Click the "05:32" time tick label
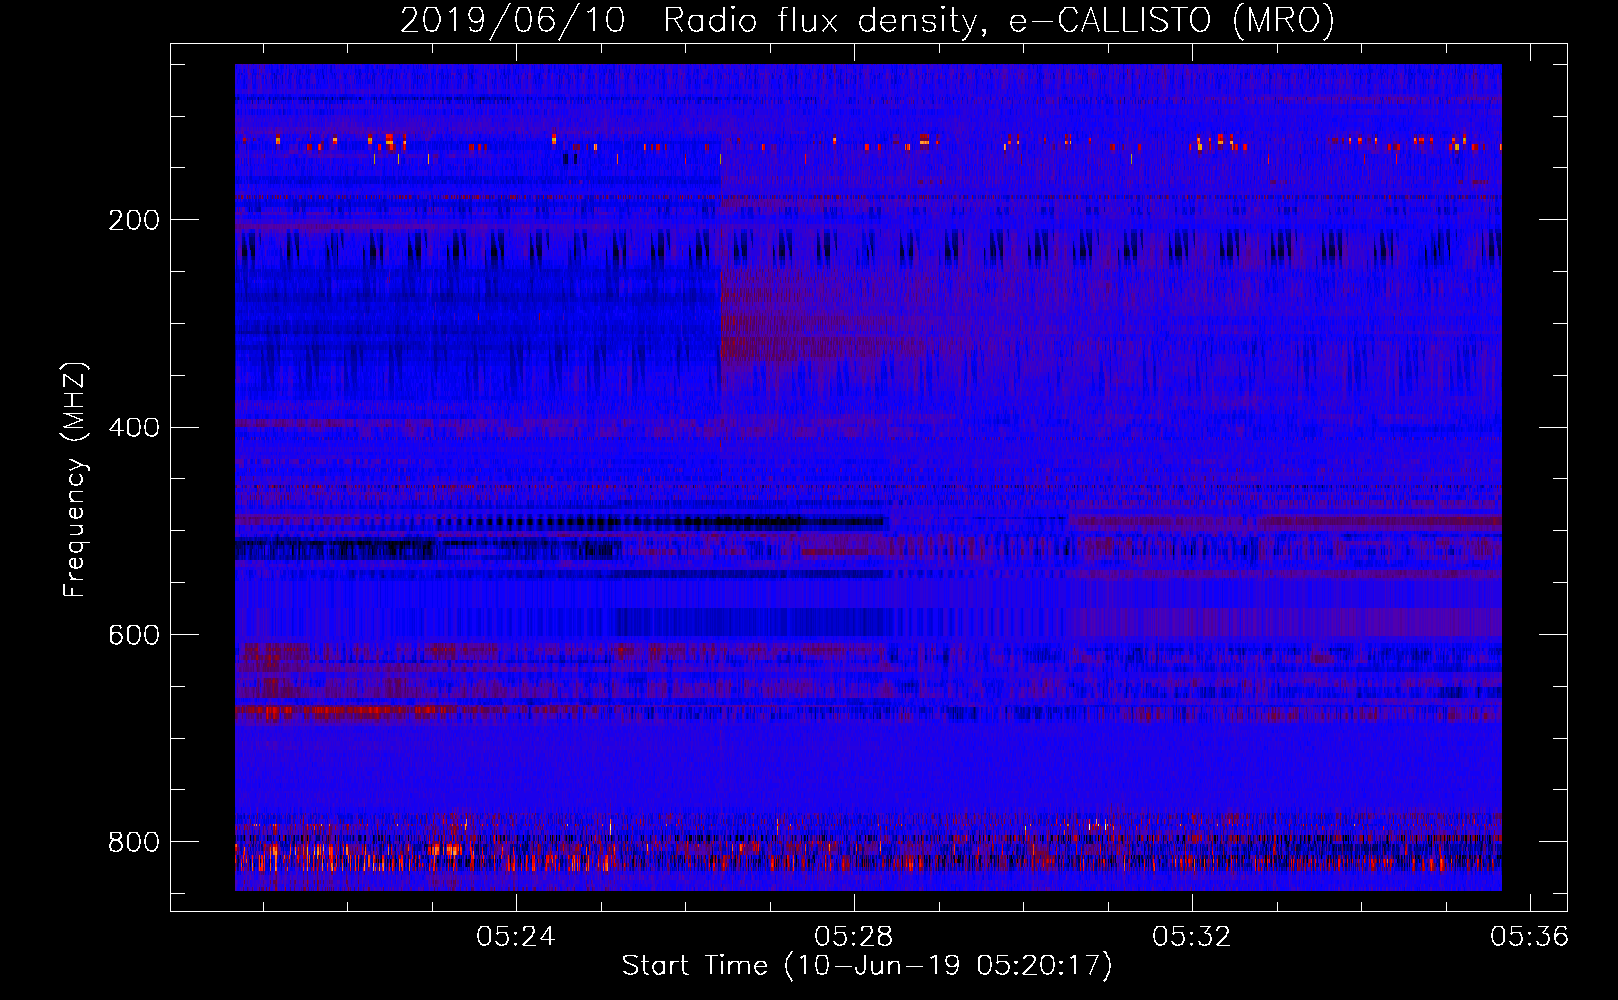The width and height of the screenshot is (1618, 1000). coord(1191,937)
